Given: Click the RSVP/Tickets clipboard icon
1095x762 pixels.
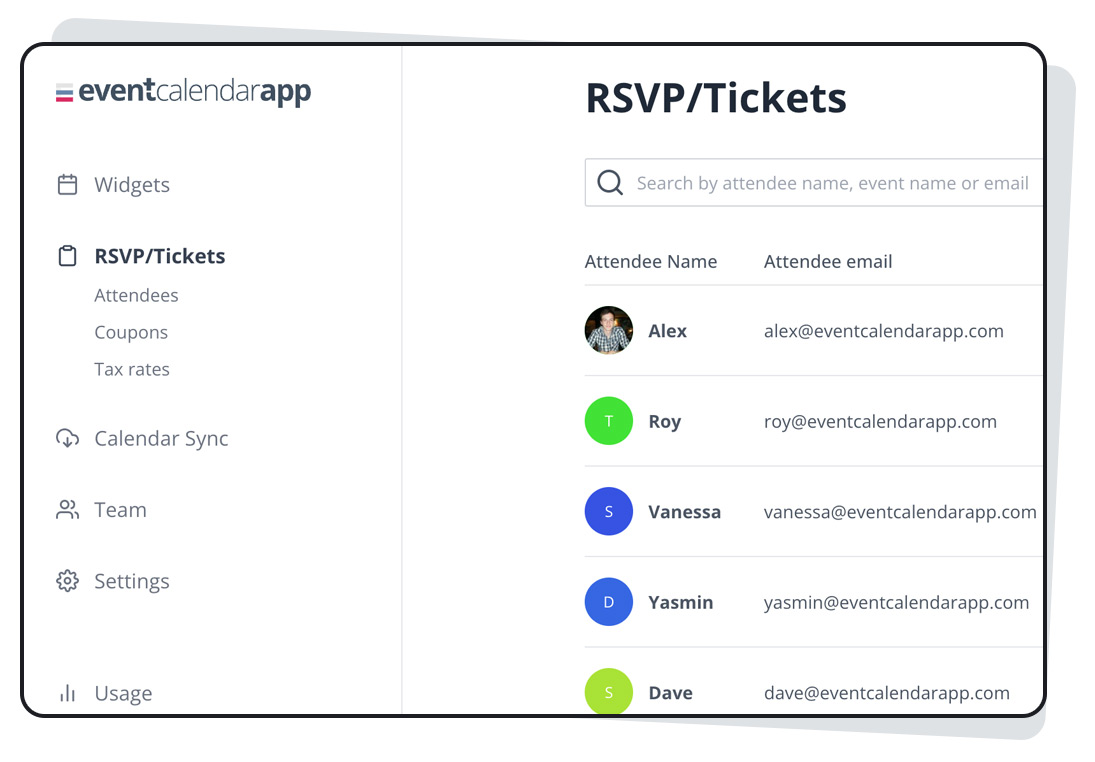Looking at the screenshot, I should pyautogui.click(x=67, y=255).
